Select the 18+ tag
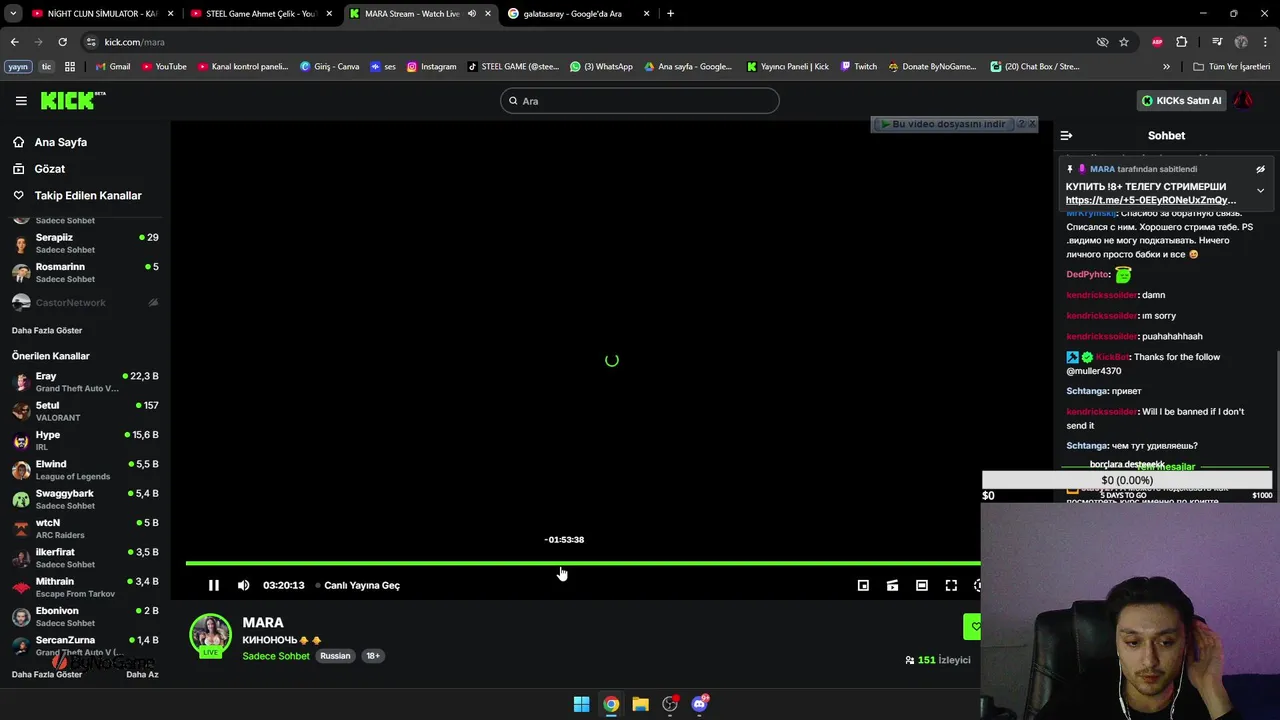This screenshot has height=720, width=1280. (x=372, y=656)
